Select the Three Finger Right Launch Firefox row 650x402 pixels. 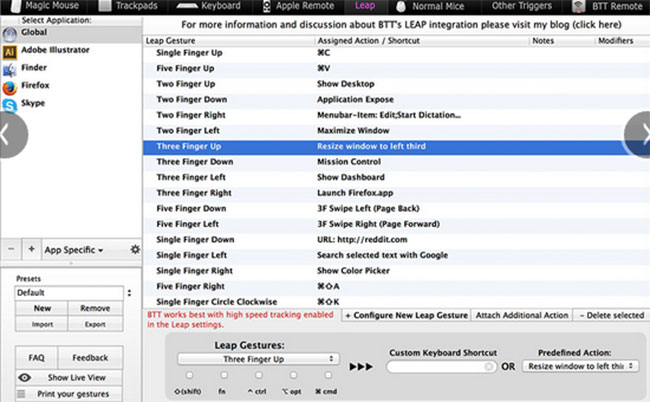(x=396, y=193)
